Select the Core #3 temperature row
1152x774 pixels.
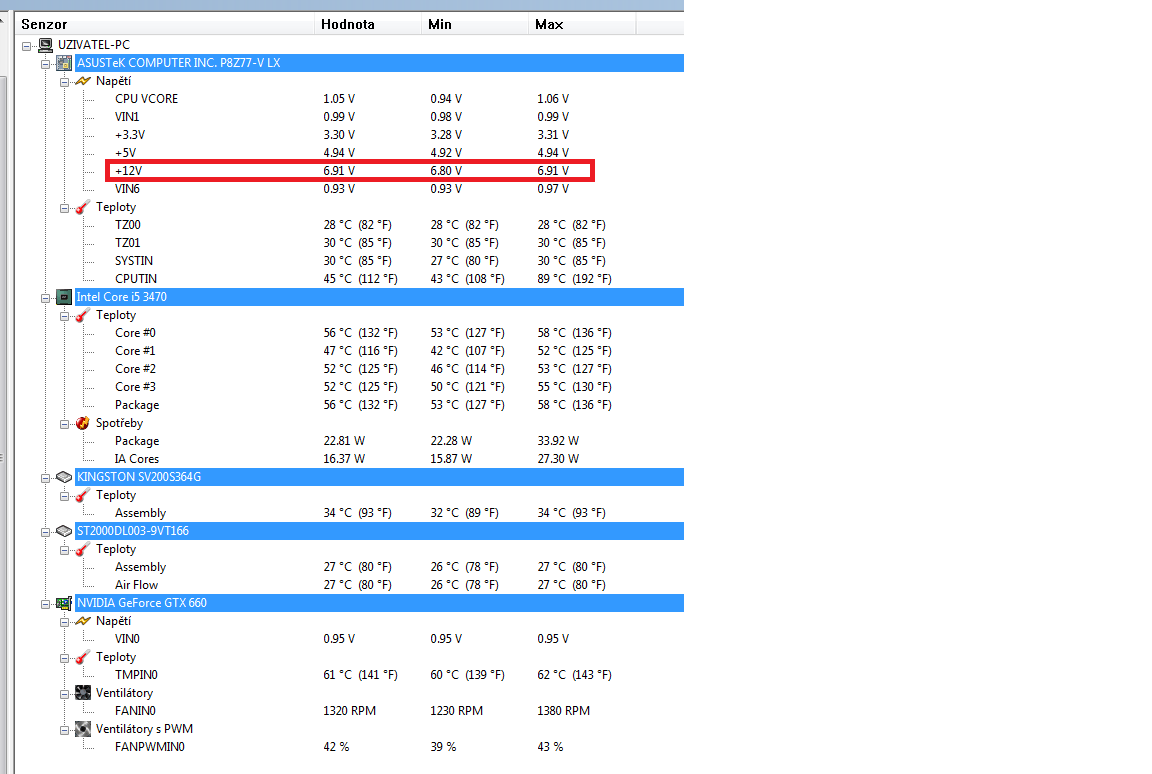(x=364, y=387)
